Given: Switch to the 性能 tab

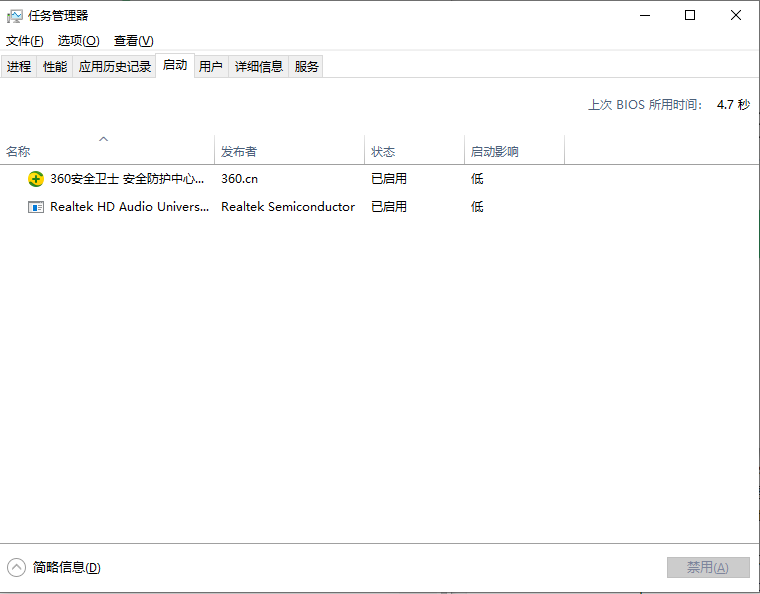Looking at the screenshot, I should (x=55, y=66).
